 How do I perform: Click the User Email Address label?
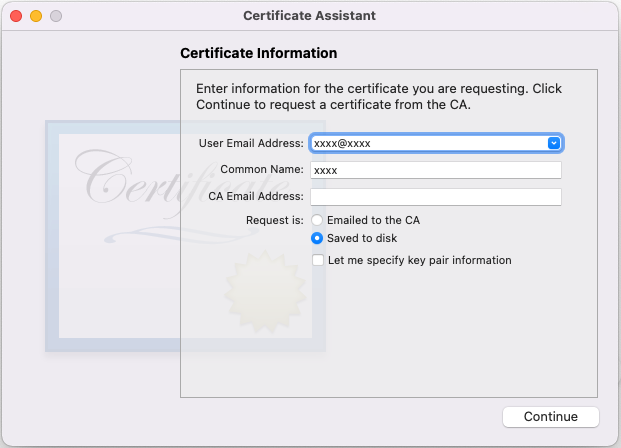(x=251, y=144)
